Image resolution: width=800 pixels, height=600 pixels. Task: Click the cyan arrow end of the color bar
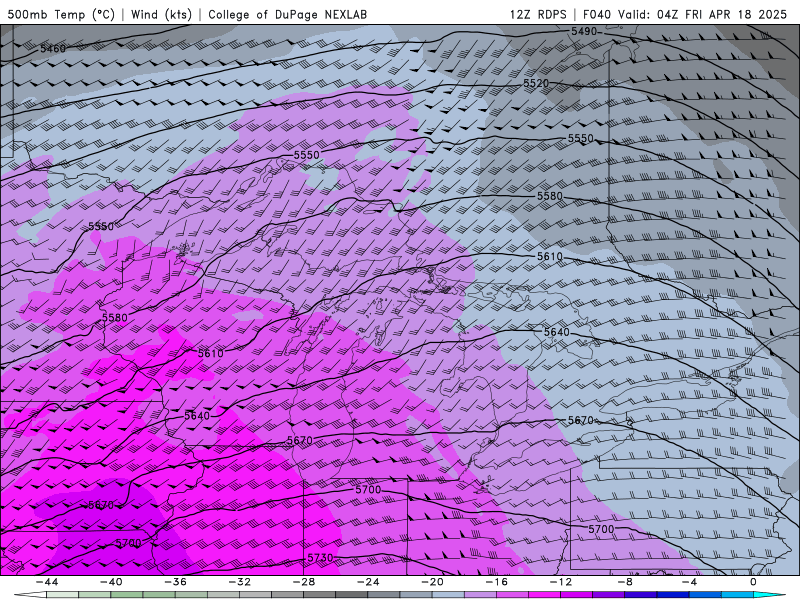[769, 595]
